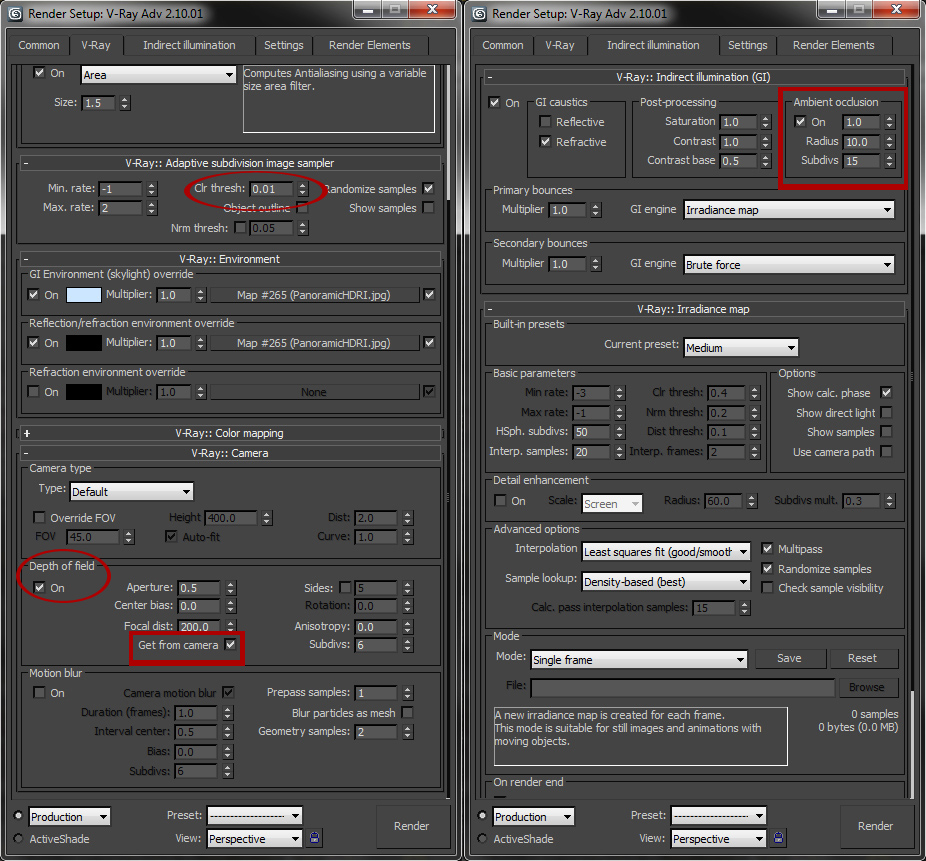Screen dimensions: 926x861
Task: Open Current preset Medium dropdown
Action: pos(741,348)
